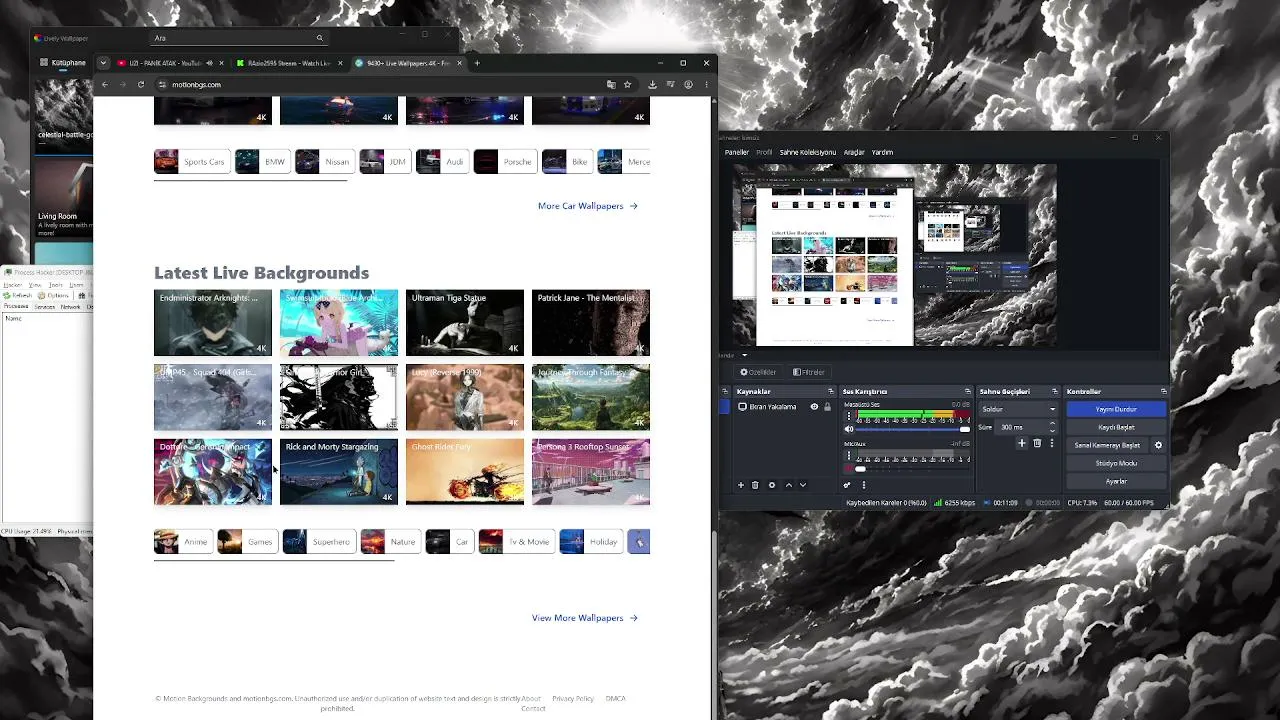Screen dimensions: 1280x720
Task: Open Chrome tab search chevron
Action: pos(103,63)
